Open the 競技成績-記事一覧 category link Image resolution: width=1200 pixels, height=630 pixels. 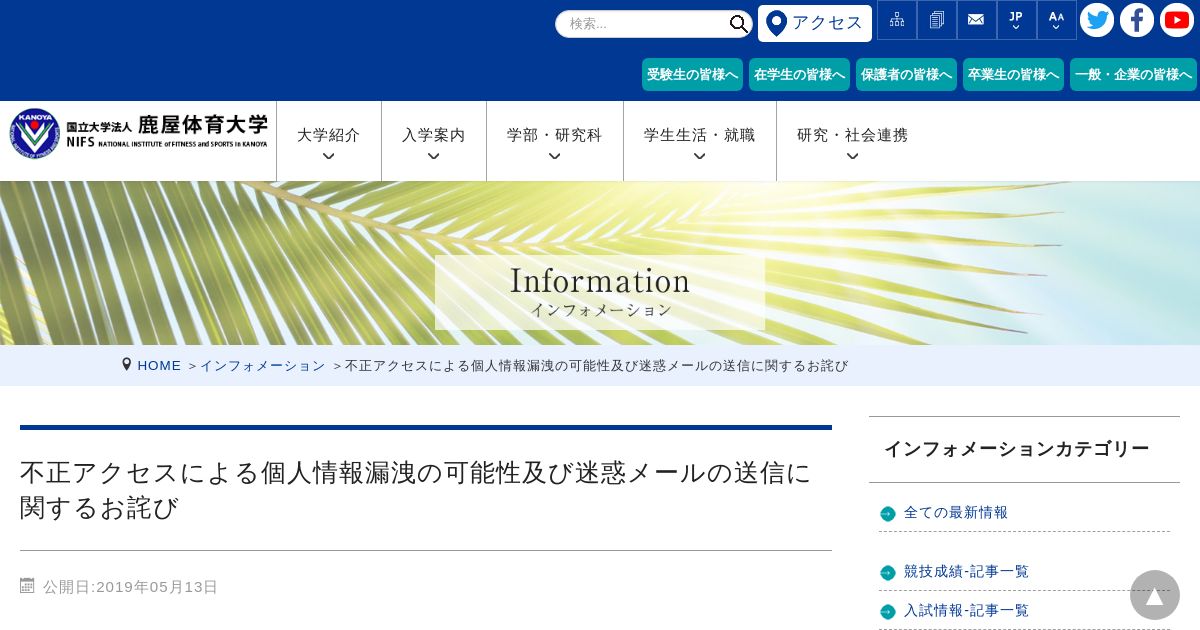(x=966, y=572)
